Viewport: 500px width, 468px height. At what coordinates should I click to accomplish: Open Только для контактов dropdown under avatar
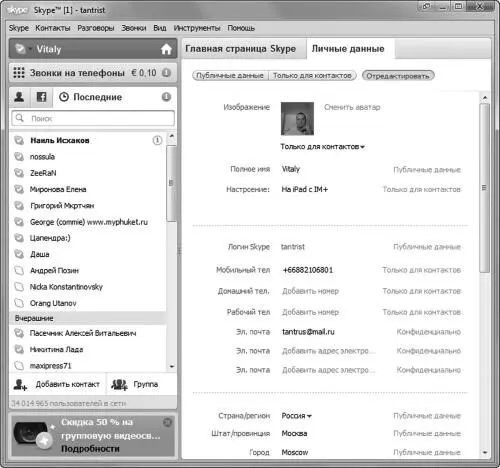(322, 147)
